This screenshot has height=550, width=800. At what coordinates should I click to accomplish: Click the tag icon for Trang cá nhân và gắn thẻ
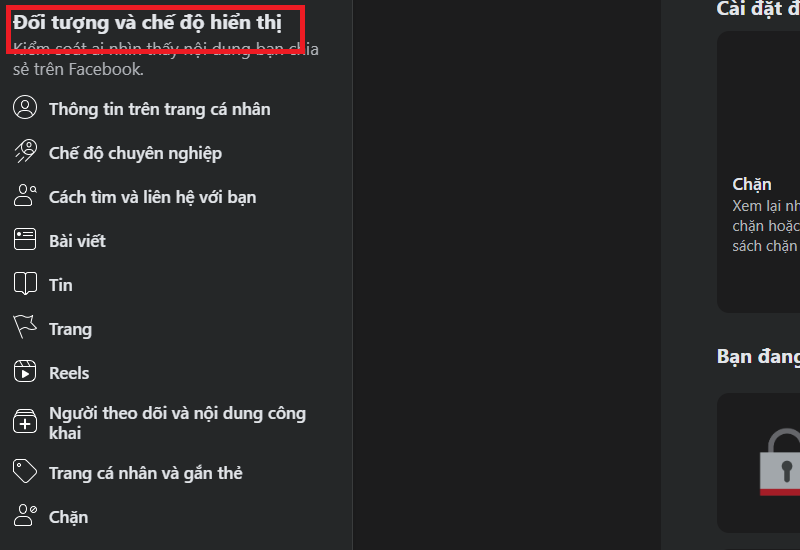(x=25, y=471)
